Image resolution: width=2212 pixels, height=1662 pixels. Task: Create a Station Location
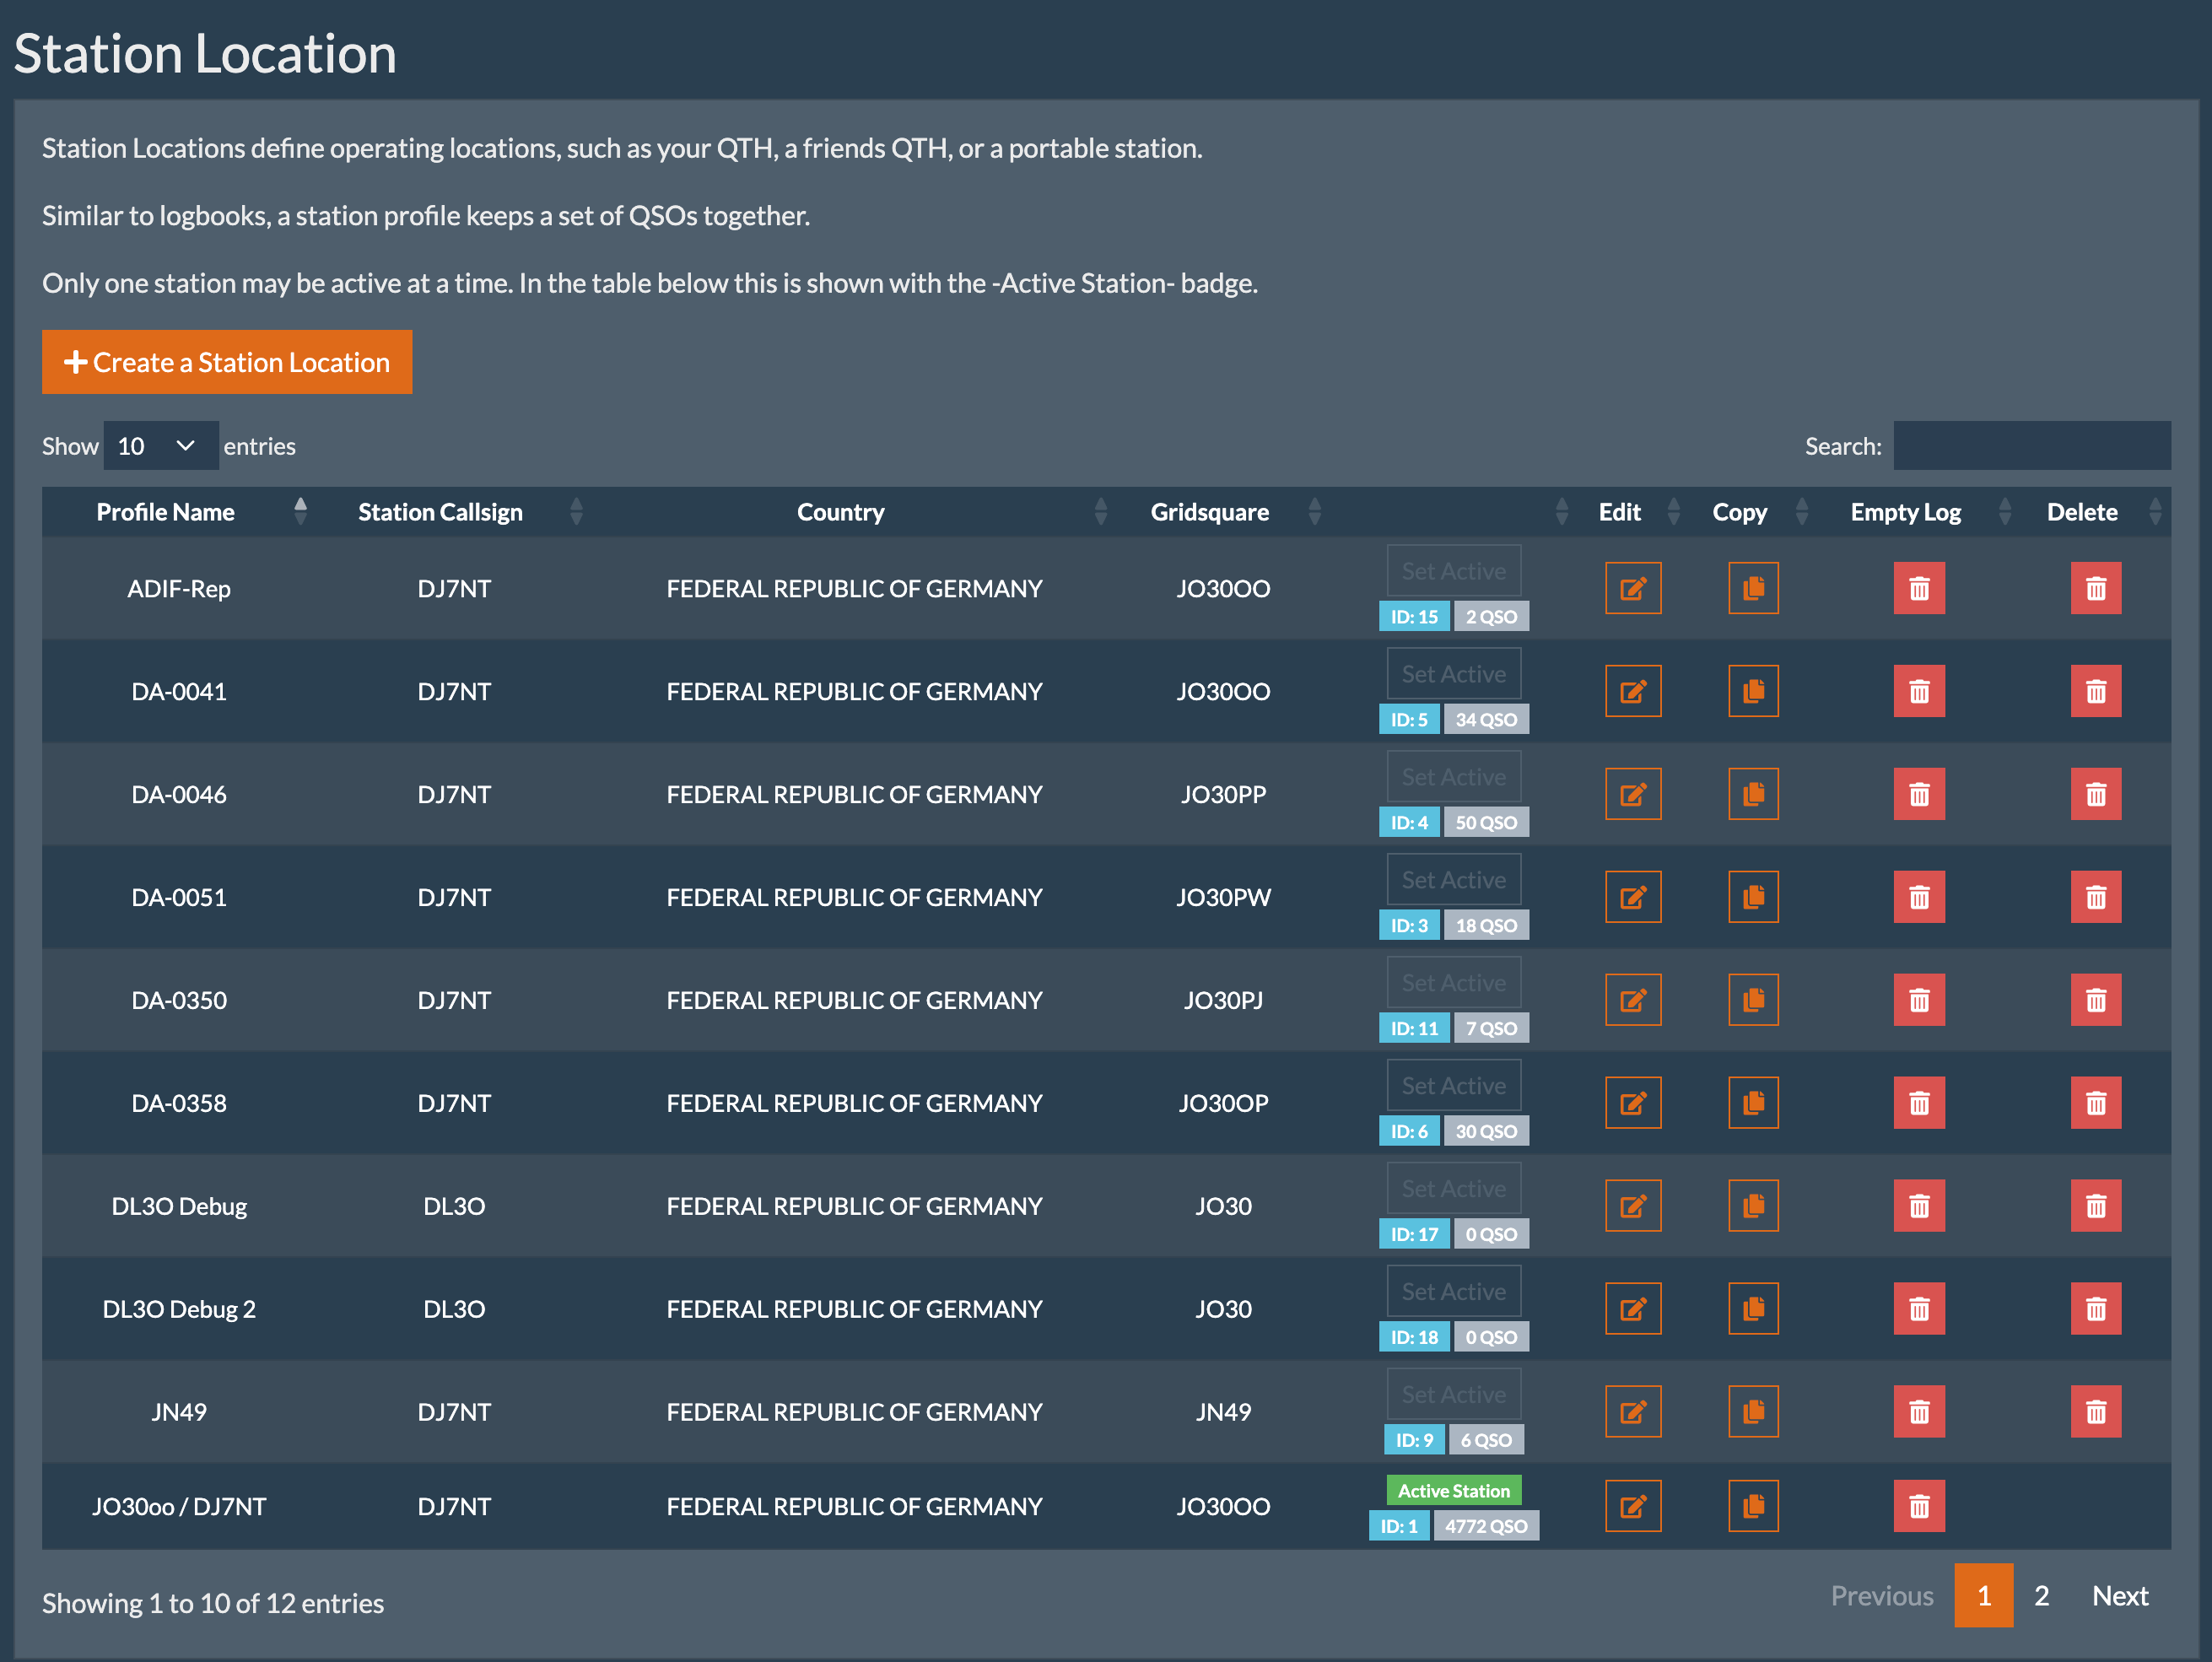click(x=227, y=362)
